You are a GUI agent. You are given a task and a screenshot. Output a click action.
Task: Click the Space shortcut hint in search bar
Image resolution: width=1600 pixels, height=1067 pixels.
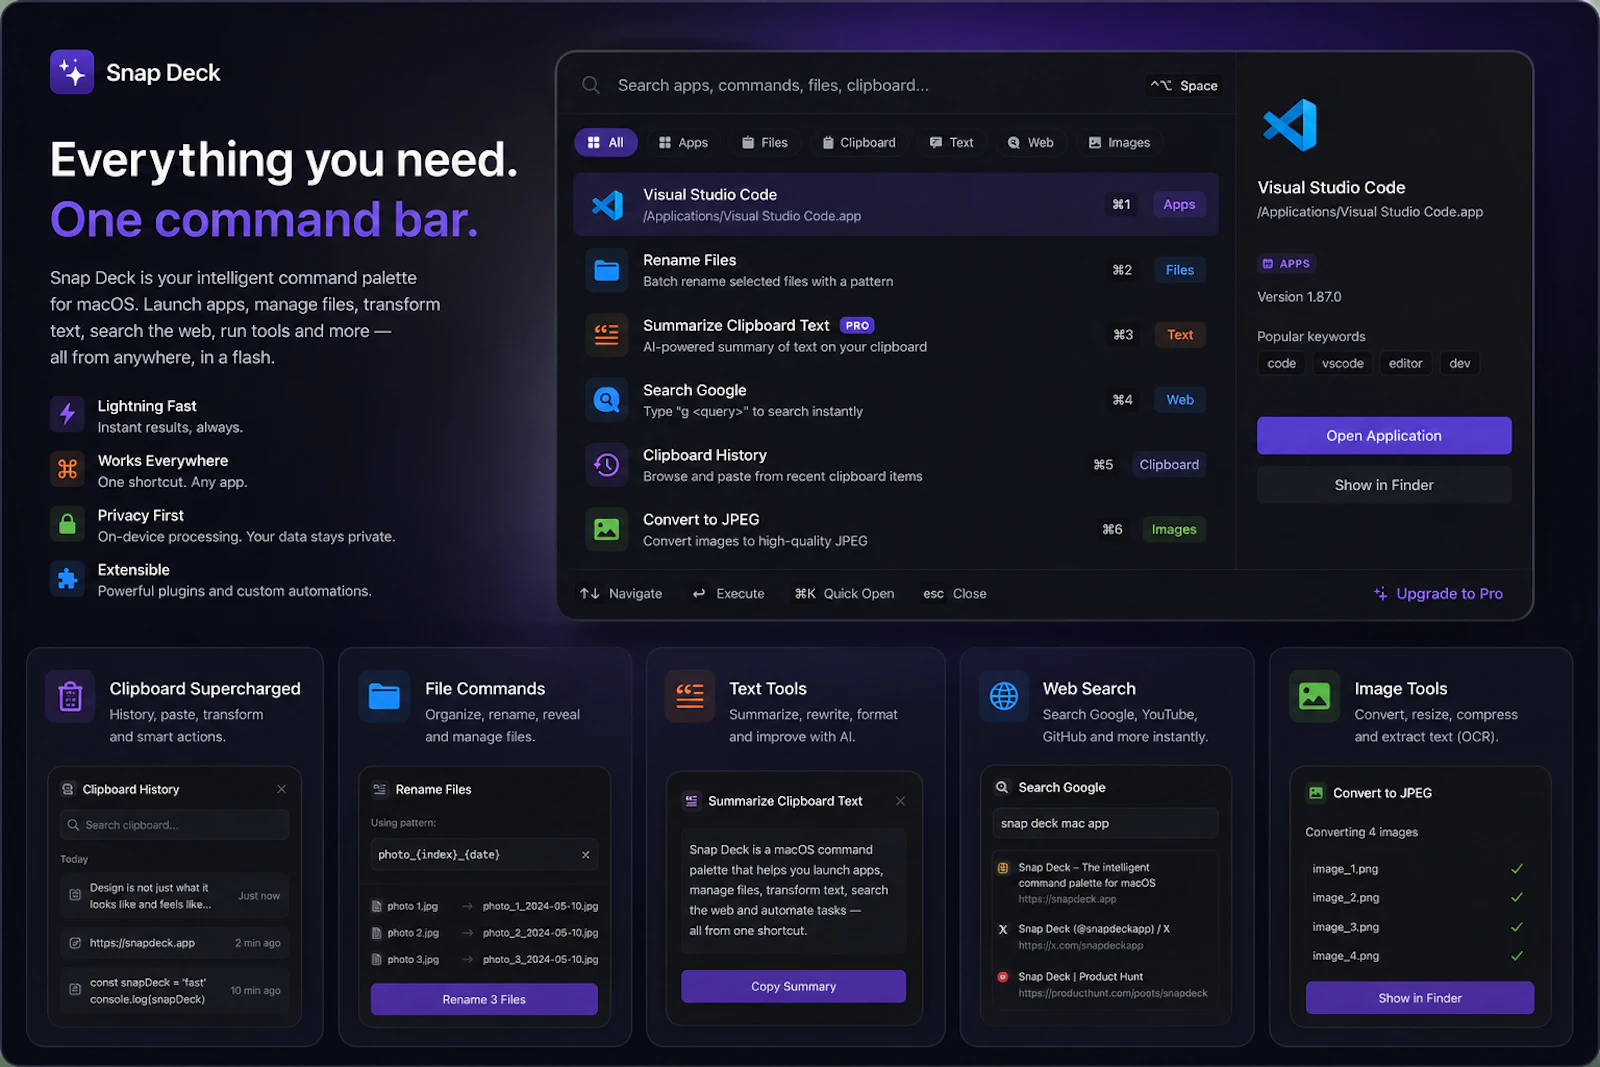[x=1185, y=85]
